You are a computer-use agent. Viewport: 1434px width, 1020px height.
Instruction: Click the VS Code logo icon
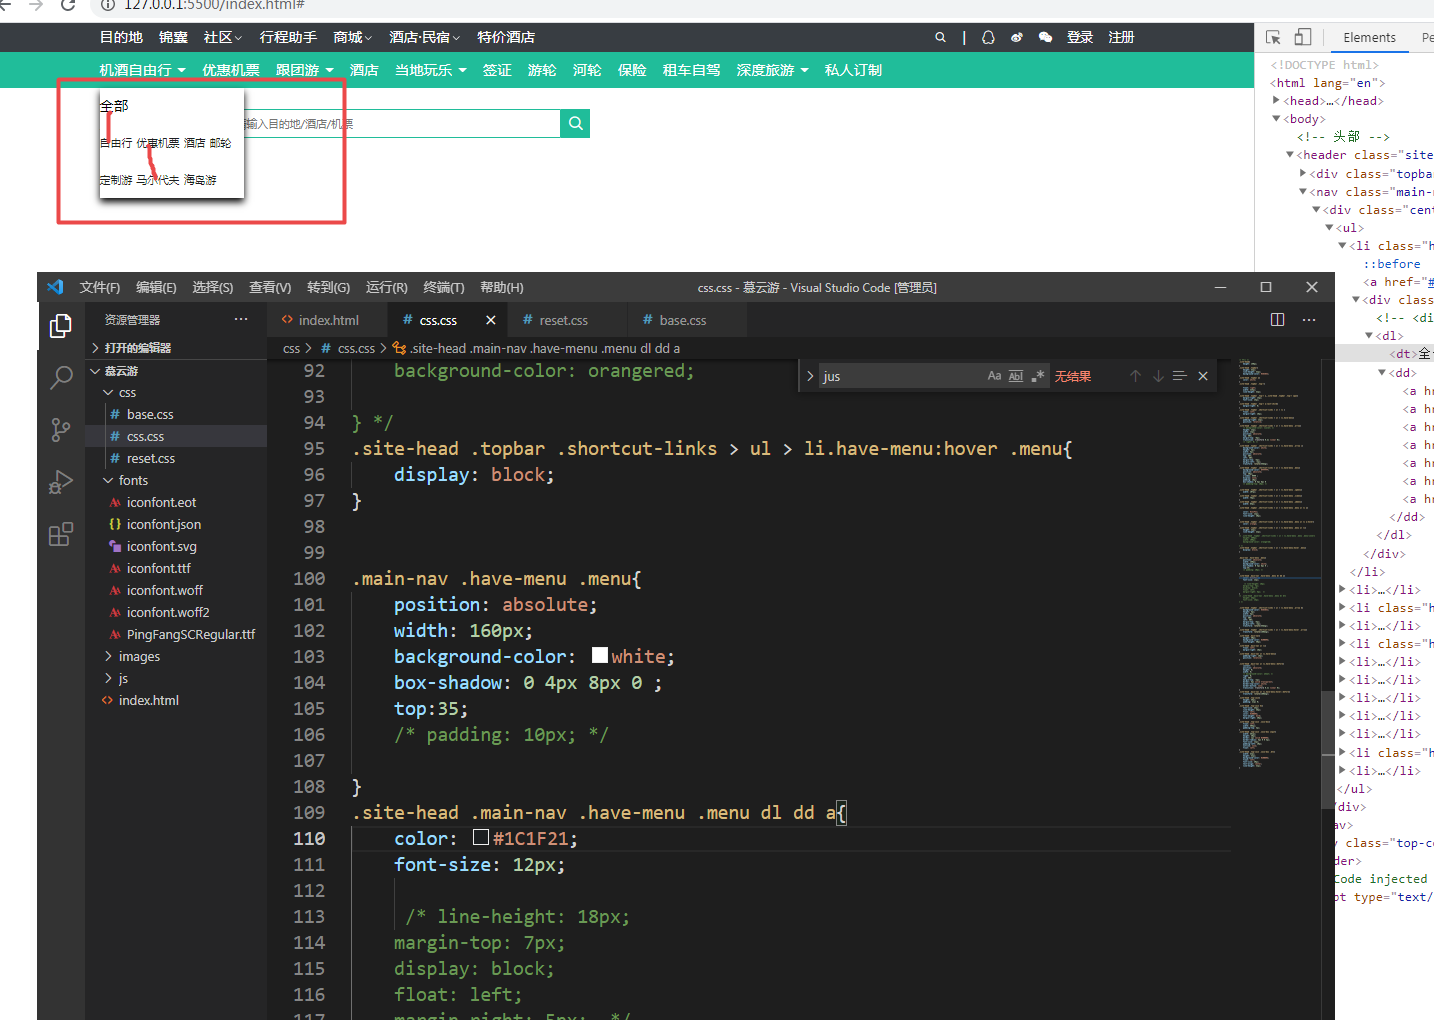pos(55,287)
